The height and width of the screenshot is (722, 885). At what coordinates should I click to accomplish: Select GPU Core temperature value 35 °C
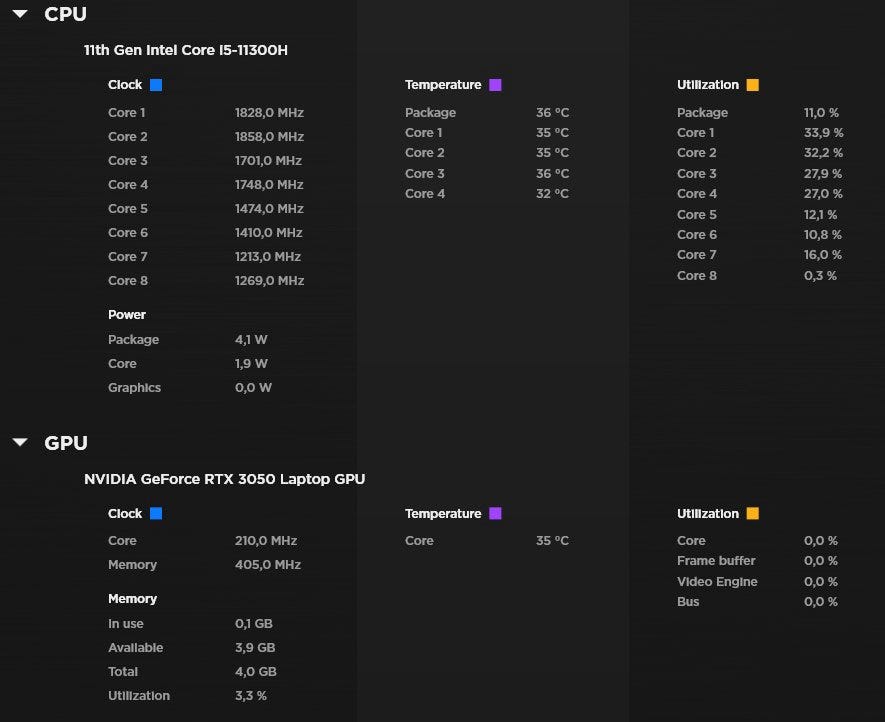coord(553,541)
